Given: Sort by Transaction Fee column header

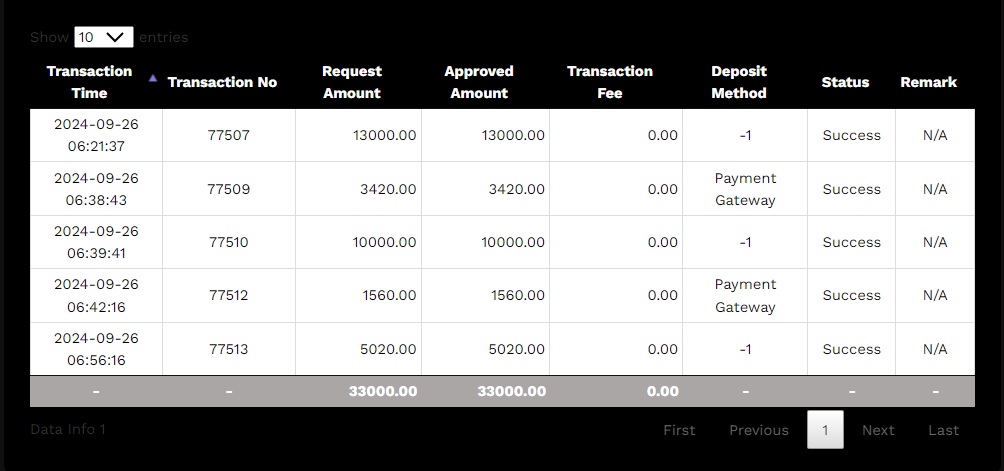Looking at the screenshot, I should coord(609,82).
